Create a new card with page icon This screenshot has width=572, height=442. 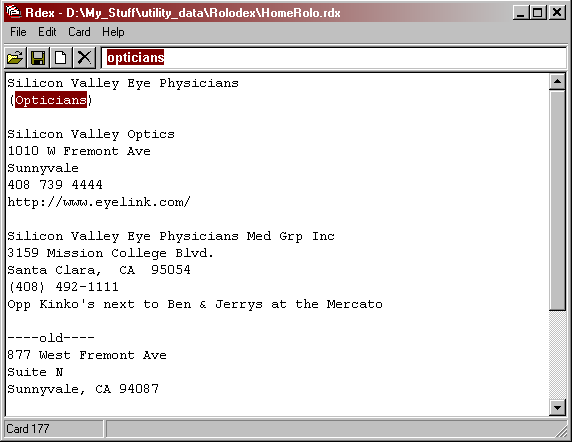(x=61, y=58)
